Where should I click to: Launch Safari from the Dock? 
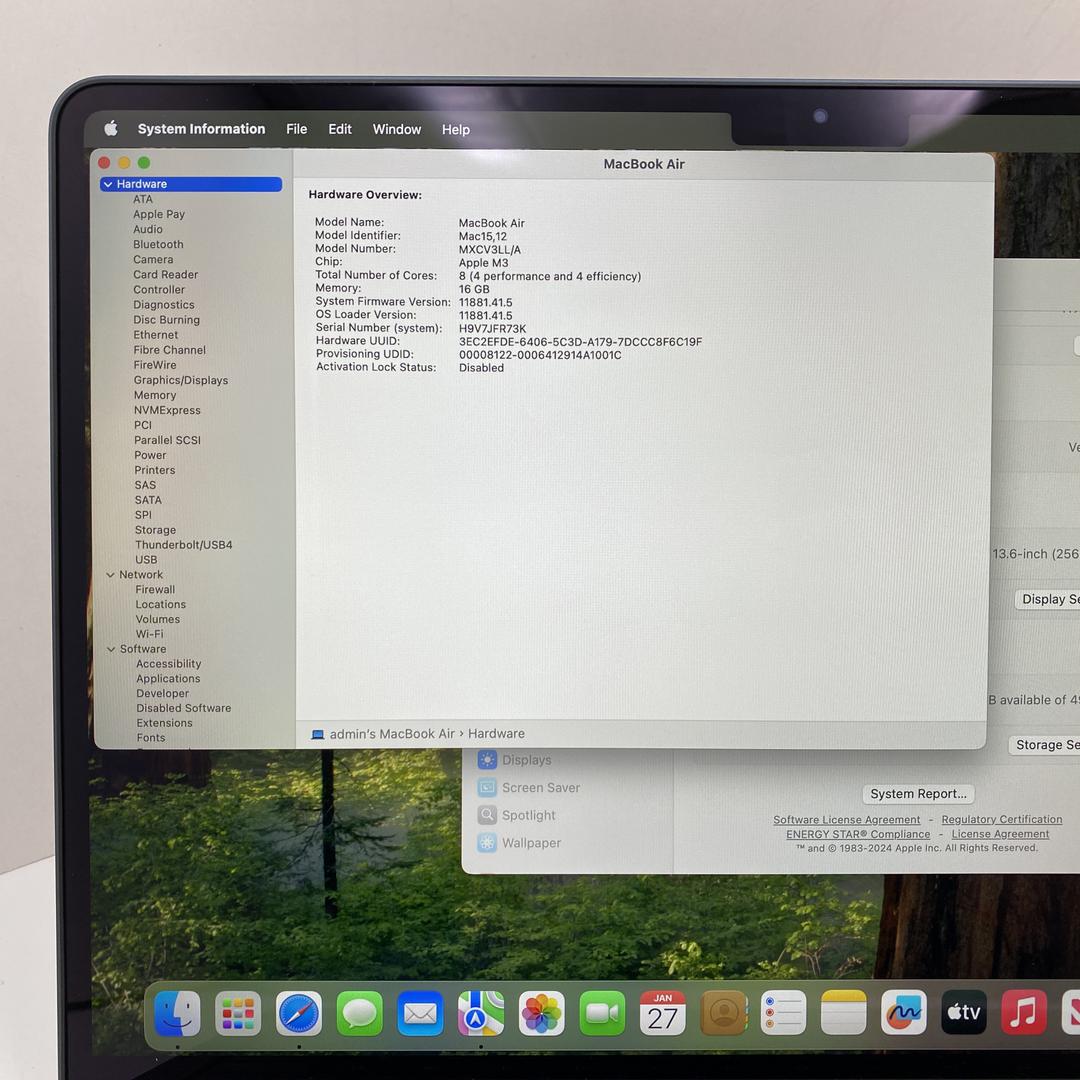(299, 1013)
